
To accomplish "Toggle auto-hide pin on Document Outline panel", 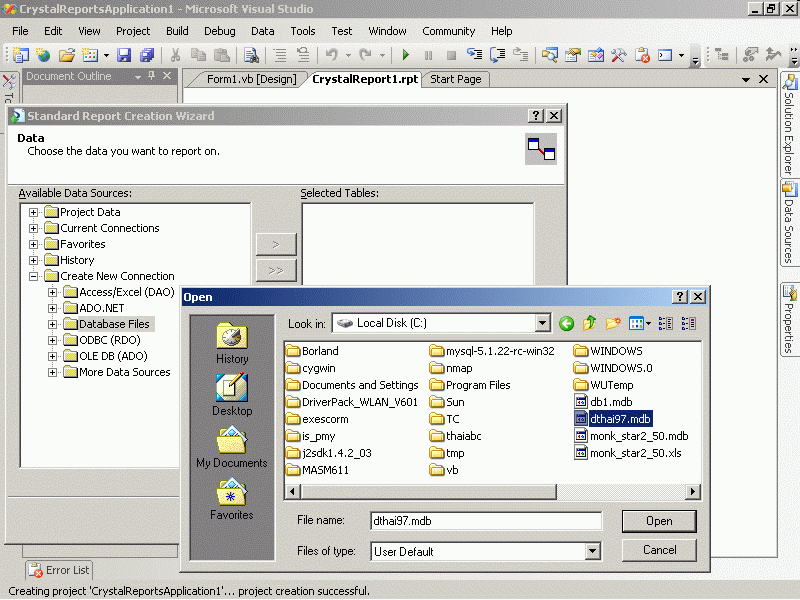I will point(152,76).
